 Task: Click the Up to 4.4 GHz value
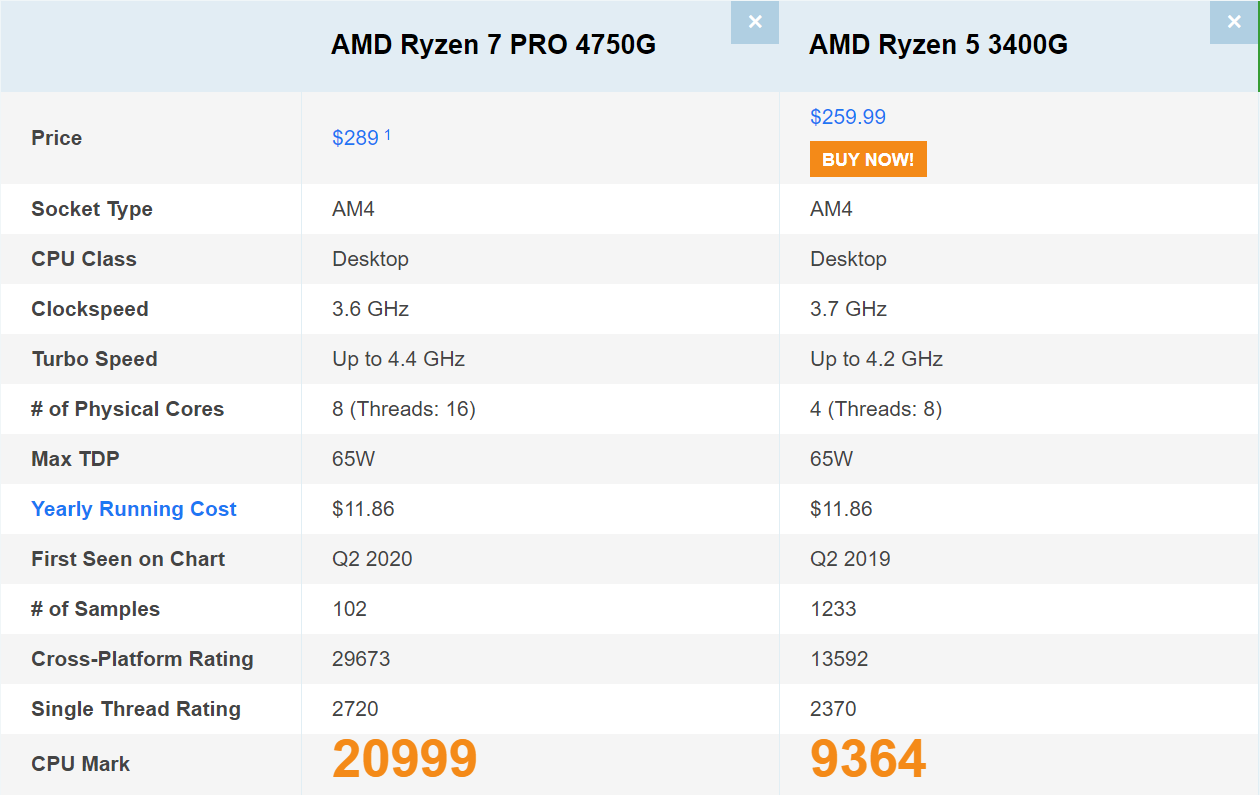pyautogui.click(x=399, y=359)
